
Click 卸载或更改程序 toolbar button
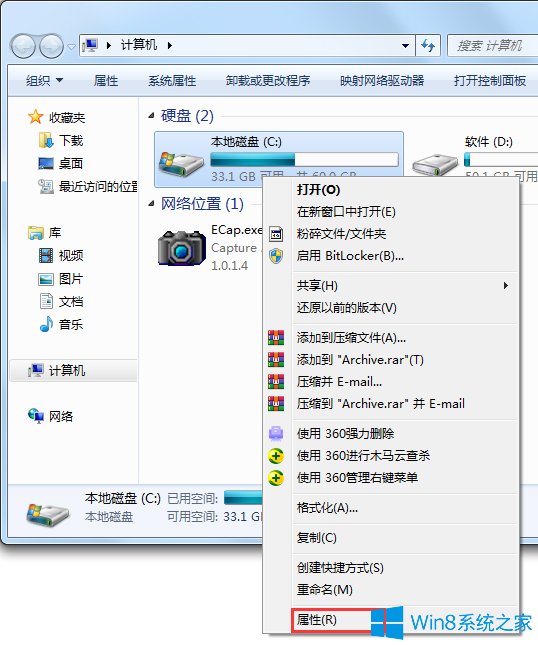click(268, 80)
